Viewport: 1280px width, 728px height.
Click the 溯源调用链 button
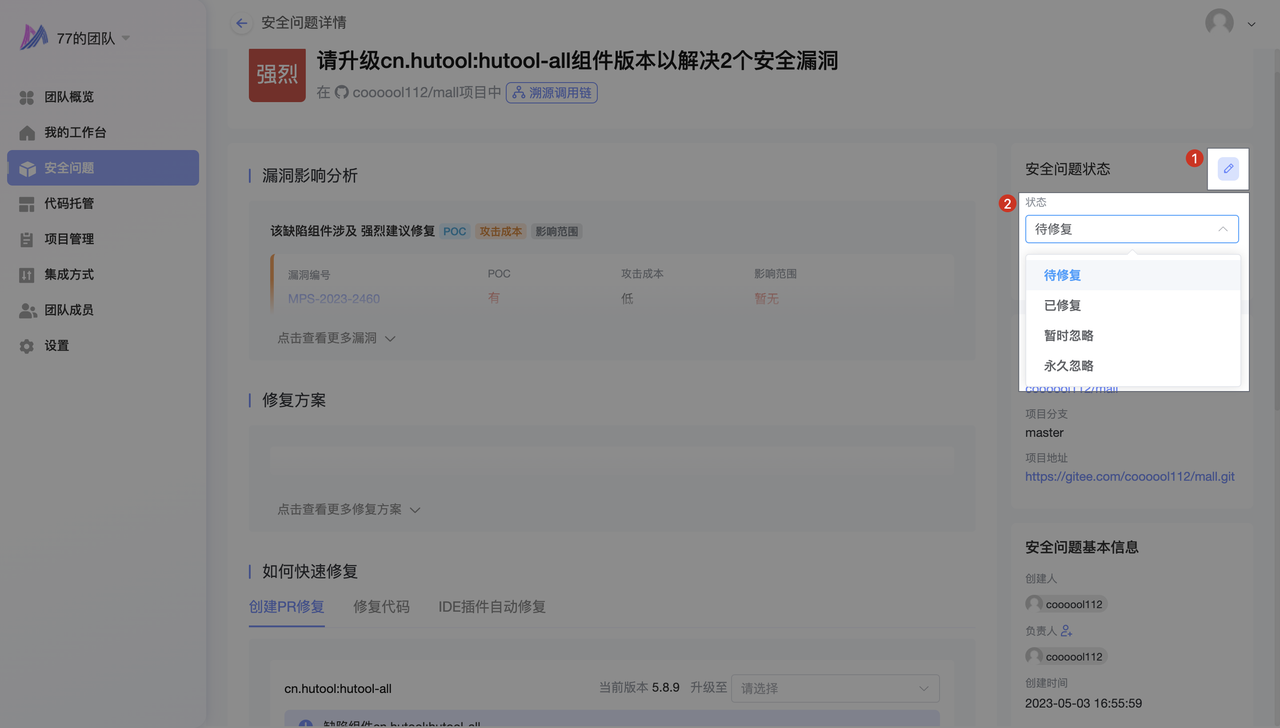552,93
